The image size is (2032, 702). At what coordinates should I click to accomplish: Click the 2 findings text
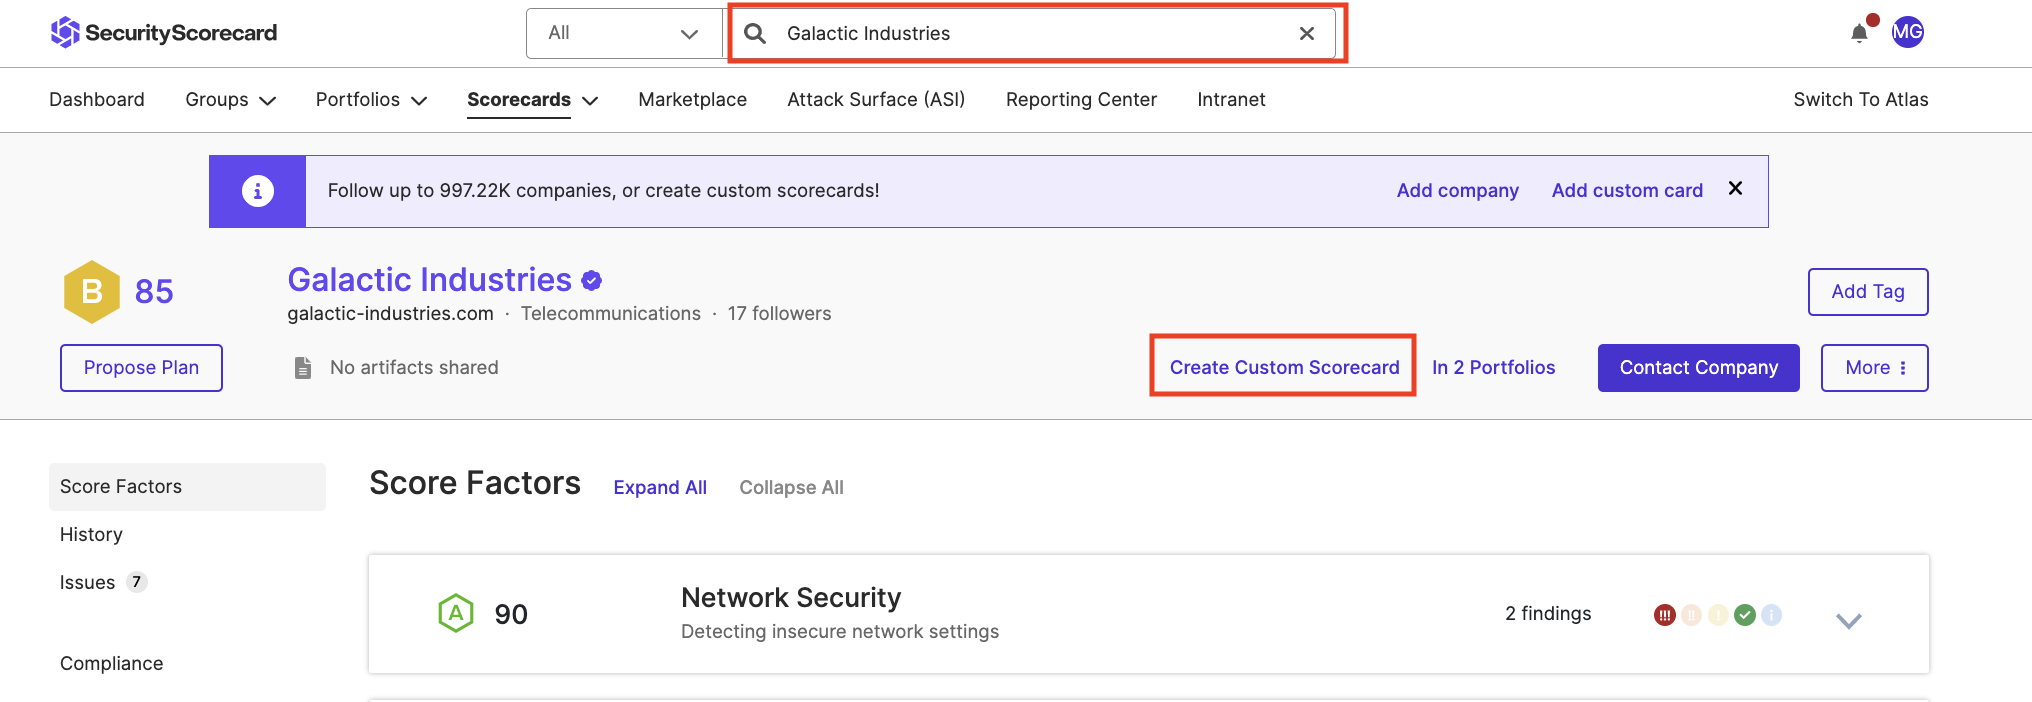tap(1548, 613)
